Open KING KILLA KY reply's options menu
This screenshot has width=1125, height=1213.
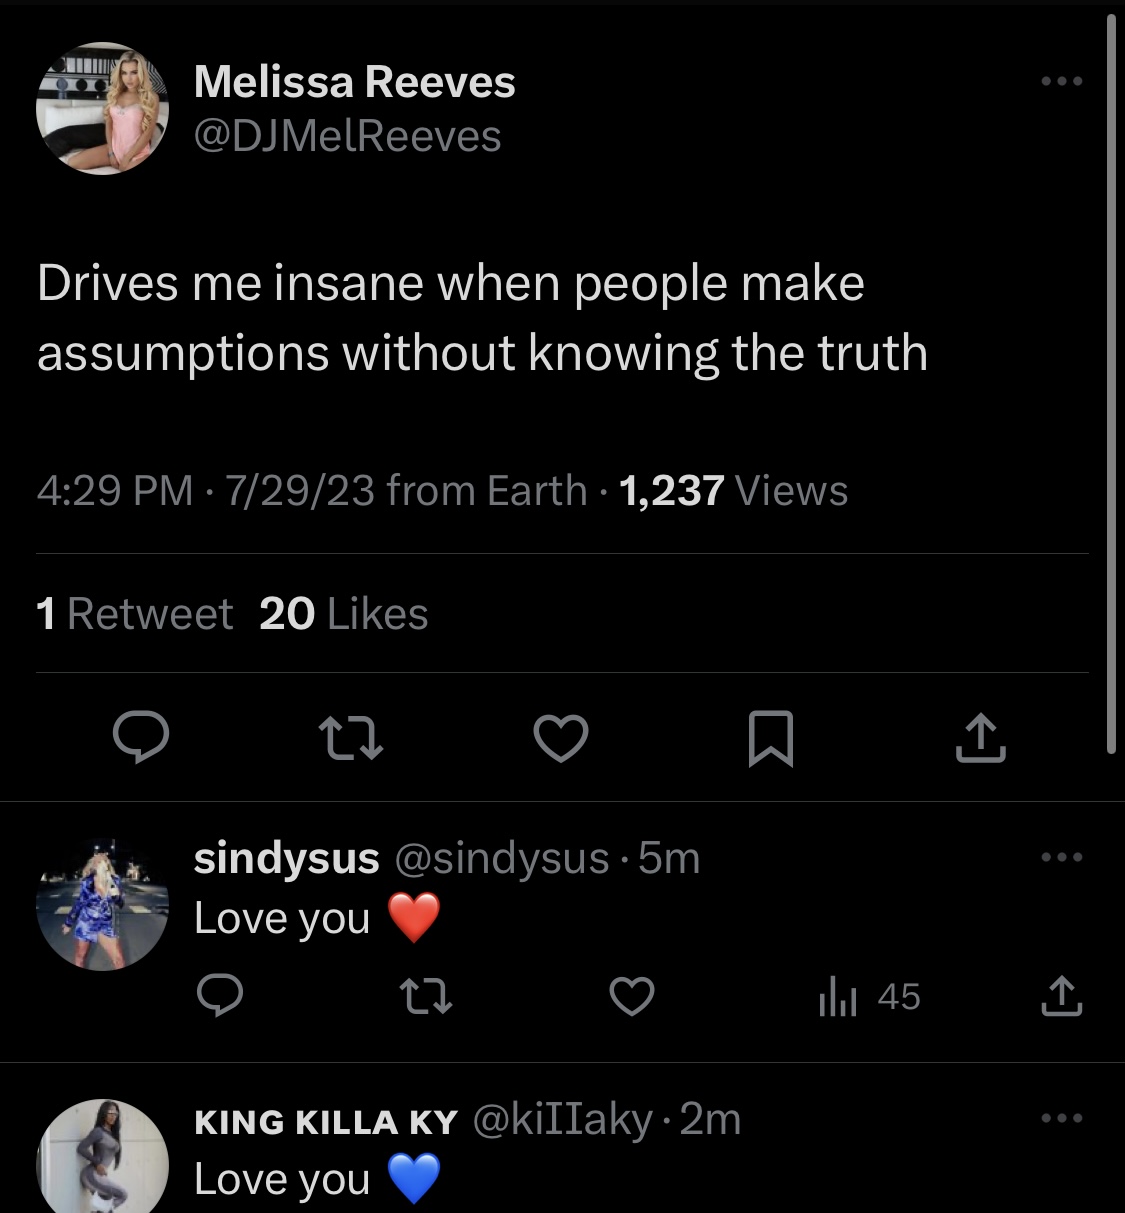[x=1062, y=1118]
